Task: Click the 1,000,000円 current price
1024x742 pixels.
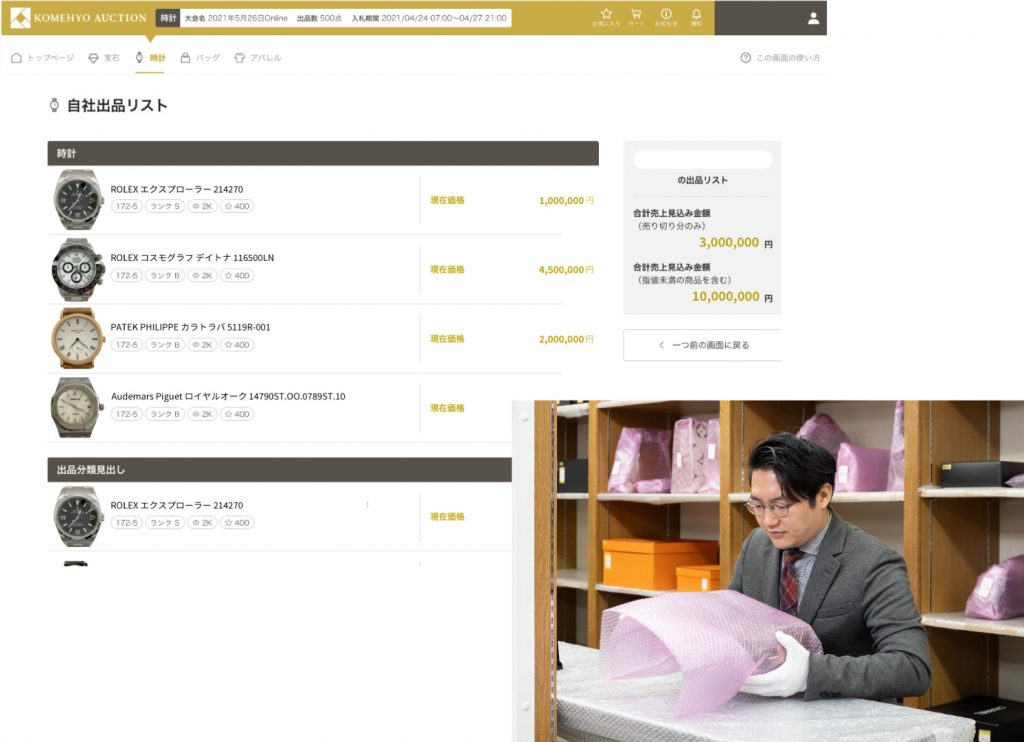Action: pos(566,201)
